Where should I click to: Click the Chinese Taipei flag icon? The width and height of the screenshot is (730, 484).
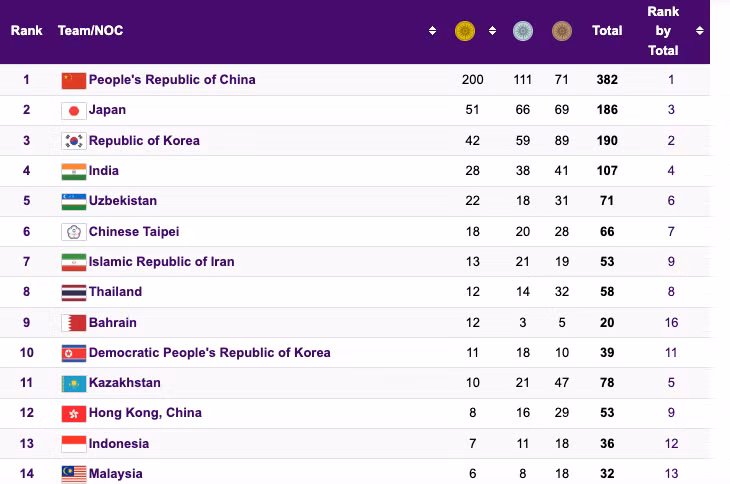(x=73, y=232)
